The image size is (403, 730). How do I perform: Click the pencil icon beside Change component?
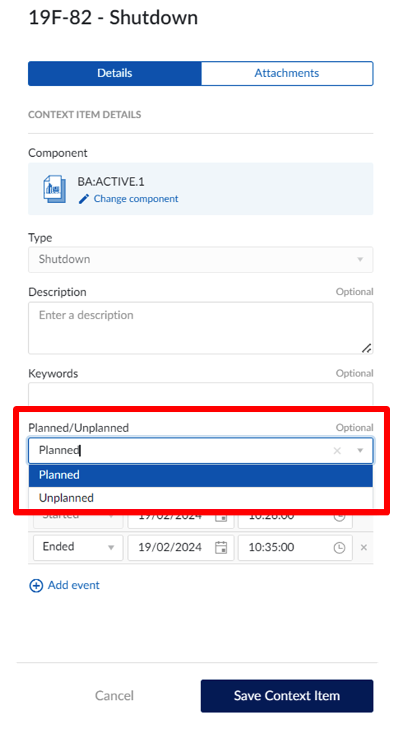(x=84, y=199)
